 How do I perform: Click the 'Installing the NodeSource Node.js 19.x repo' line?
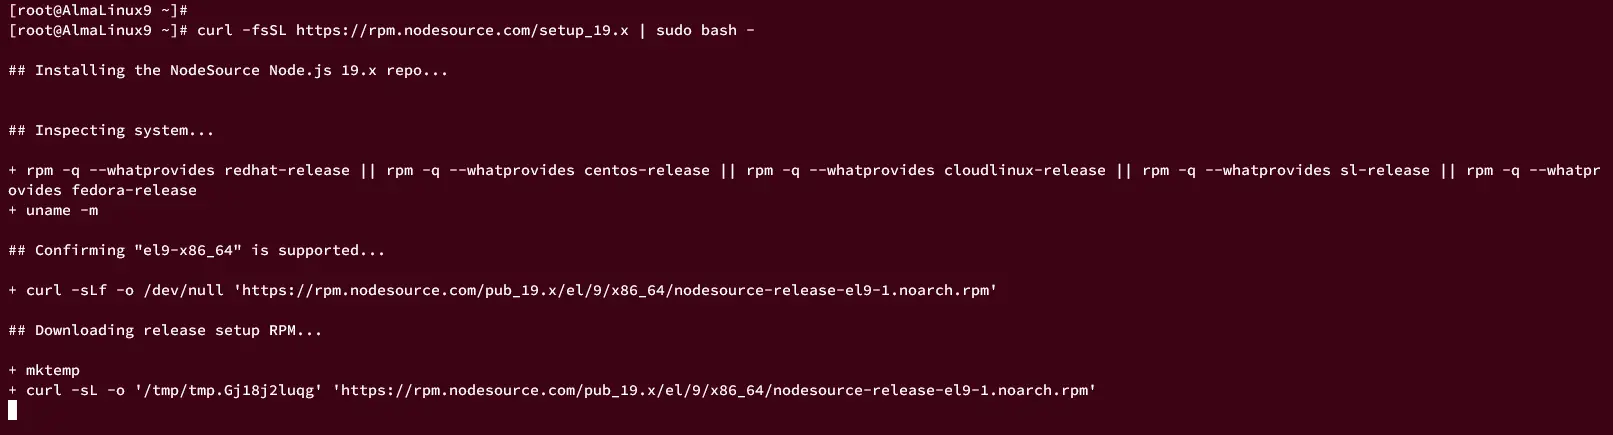click(228, 70)
